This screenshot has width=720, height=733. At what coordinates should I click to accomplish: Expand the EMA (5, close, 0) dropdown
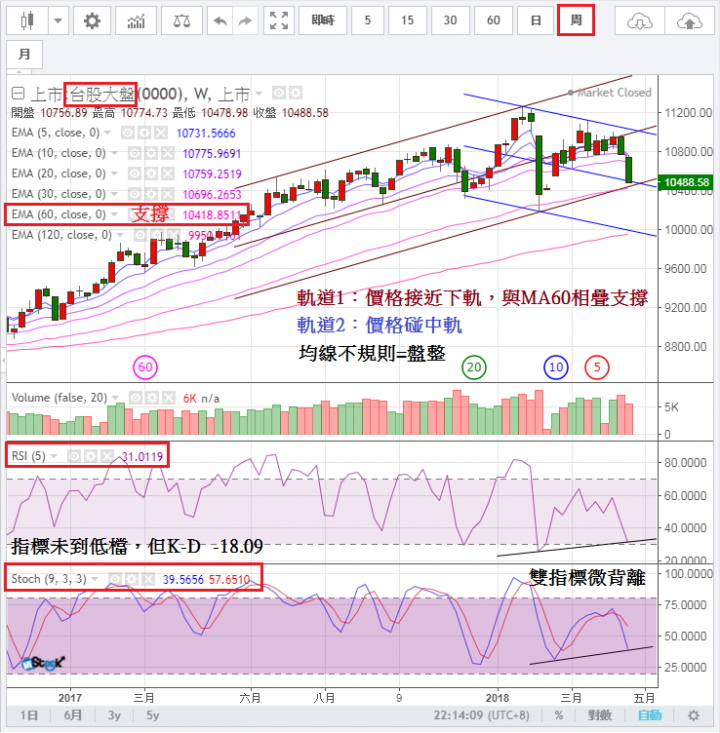click(x=108, y=133)
